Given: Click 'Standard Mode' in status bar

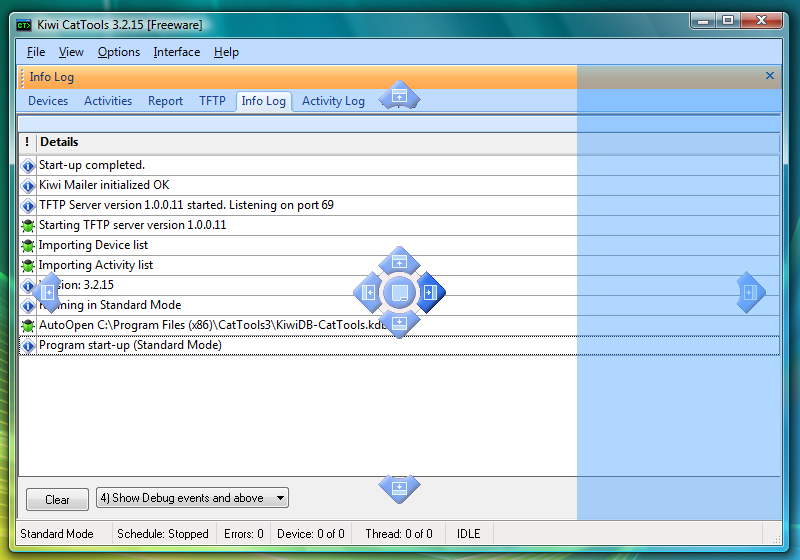Looking at the screenshot, I should [x=57, y=534].
